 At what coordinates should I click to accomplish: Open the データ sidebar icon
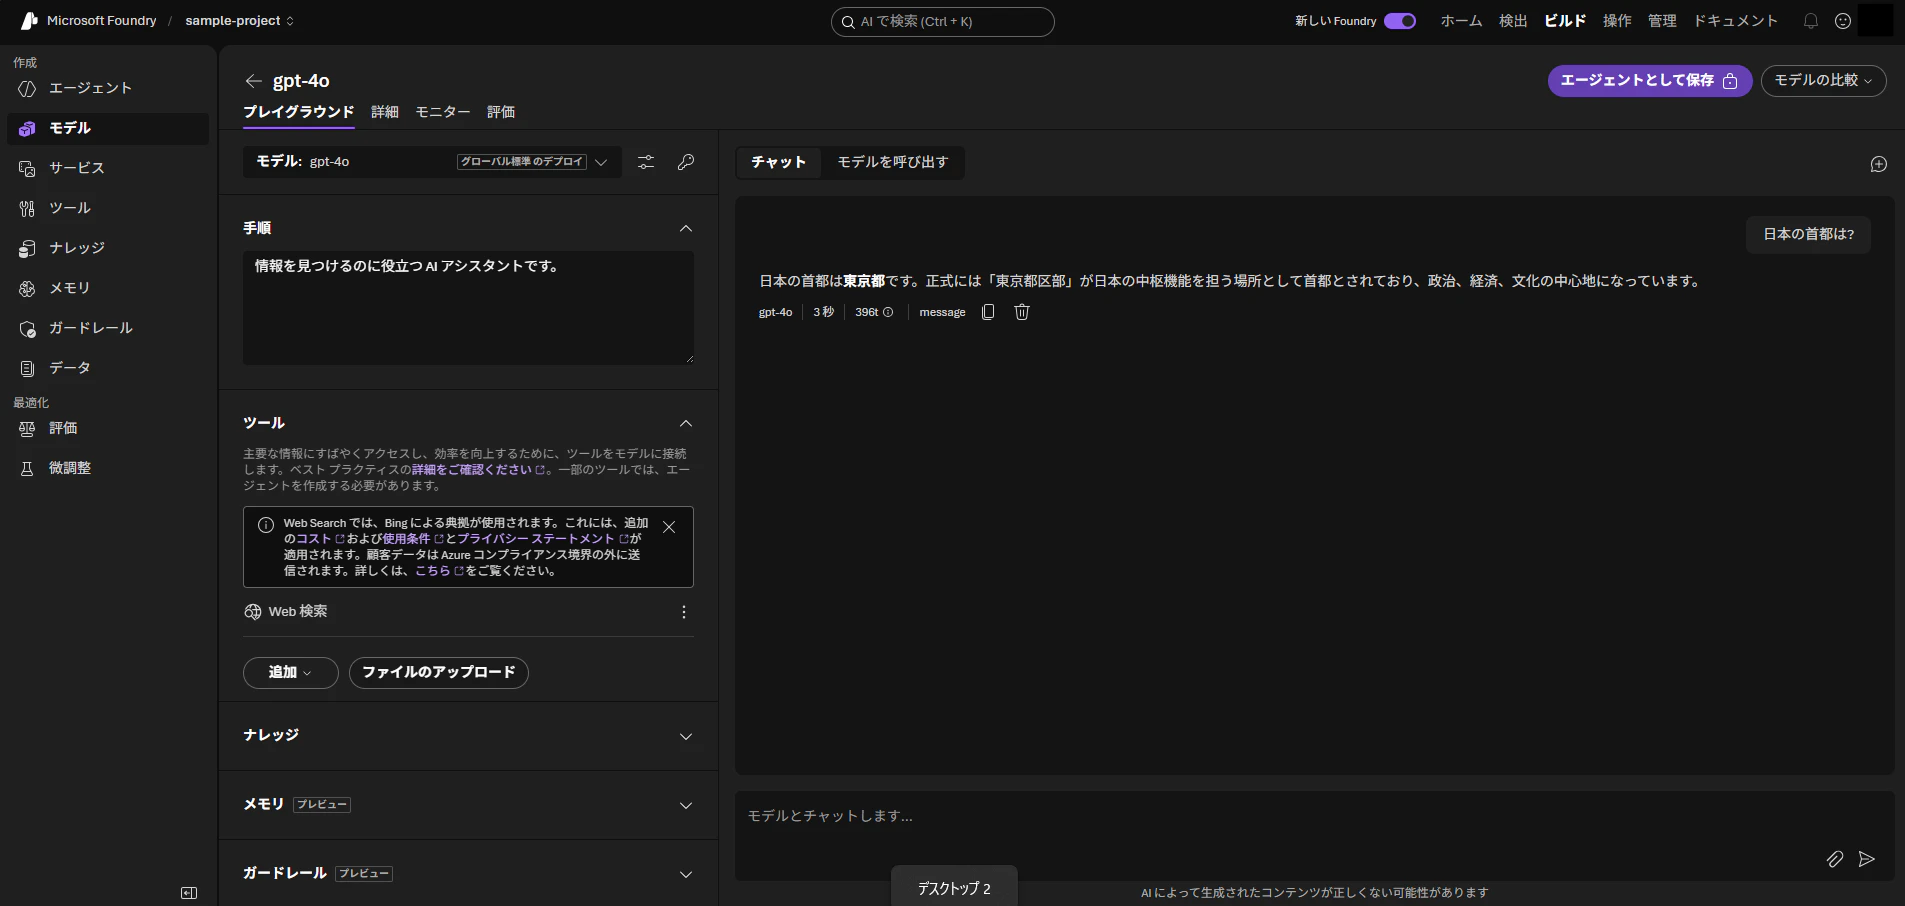coord(27,368)
